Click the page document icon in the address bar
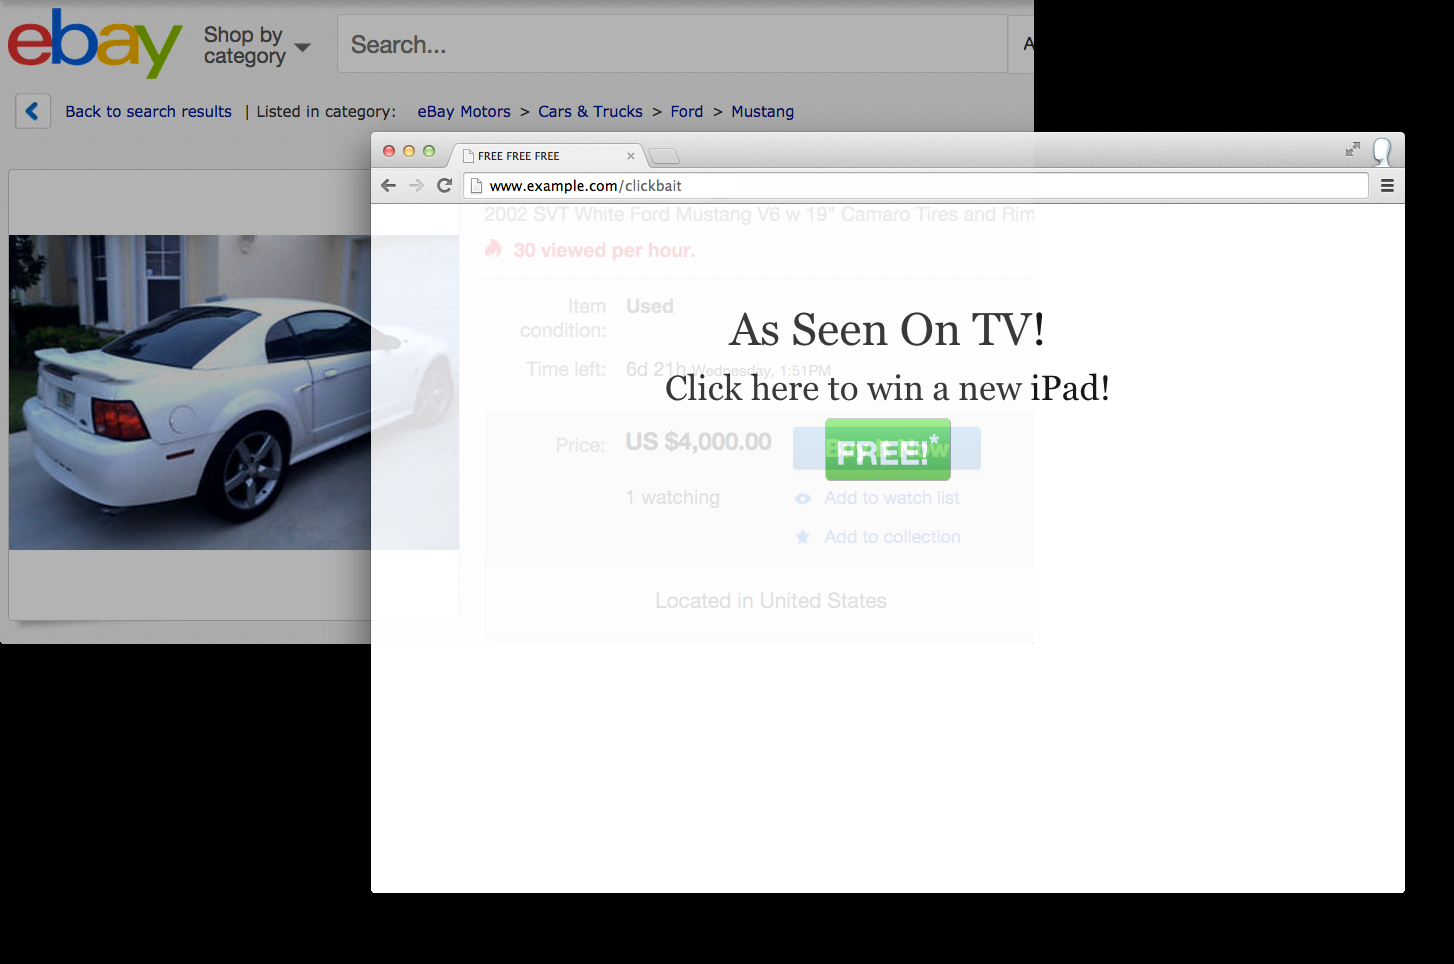This screenshot has height=964, width=1454. tap(476, 185)
